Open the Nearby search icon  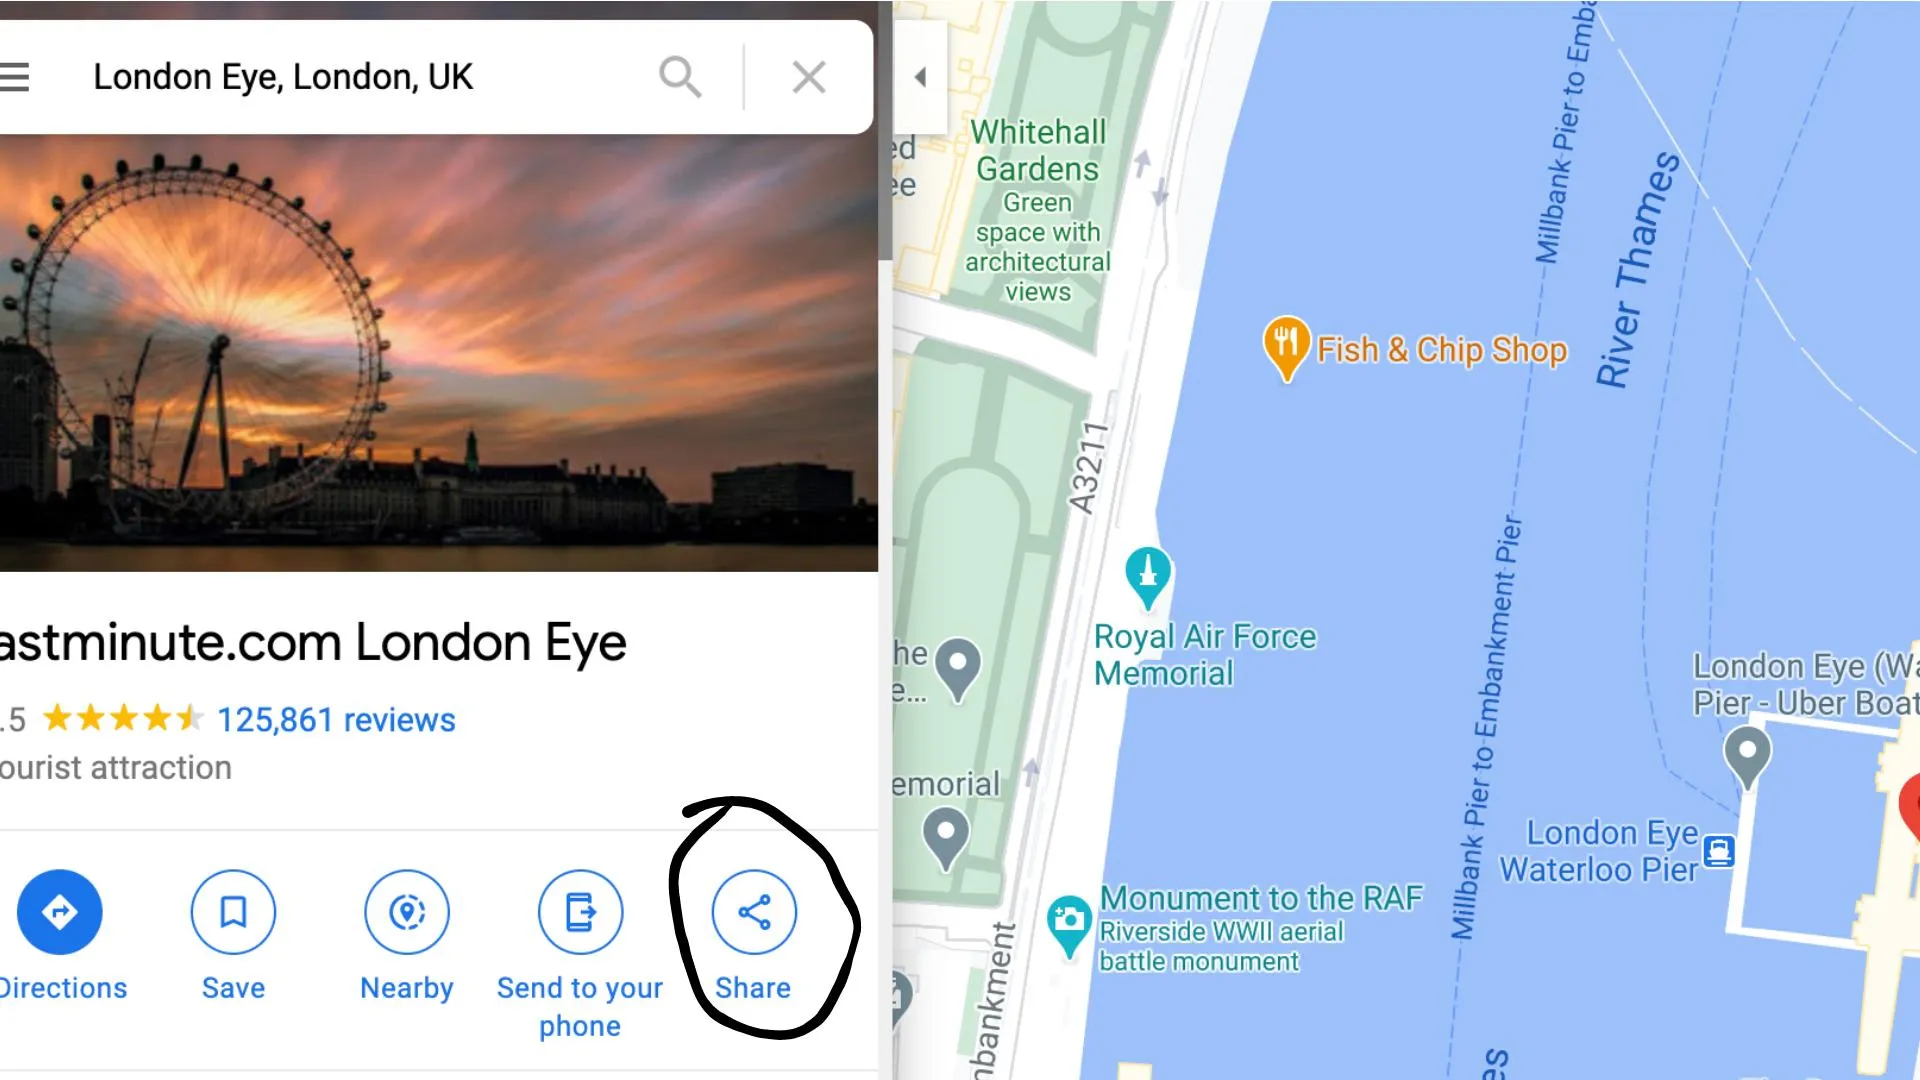(407, 912)
